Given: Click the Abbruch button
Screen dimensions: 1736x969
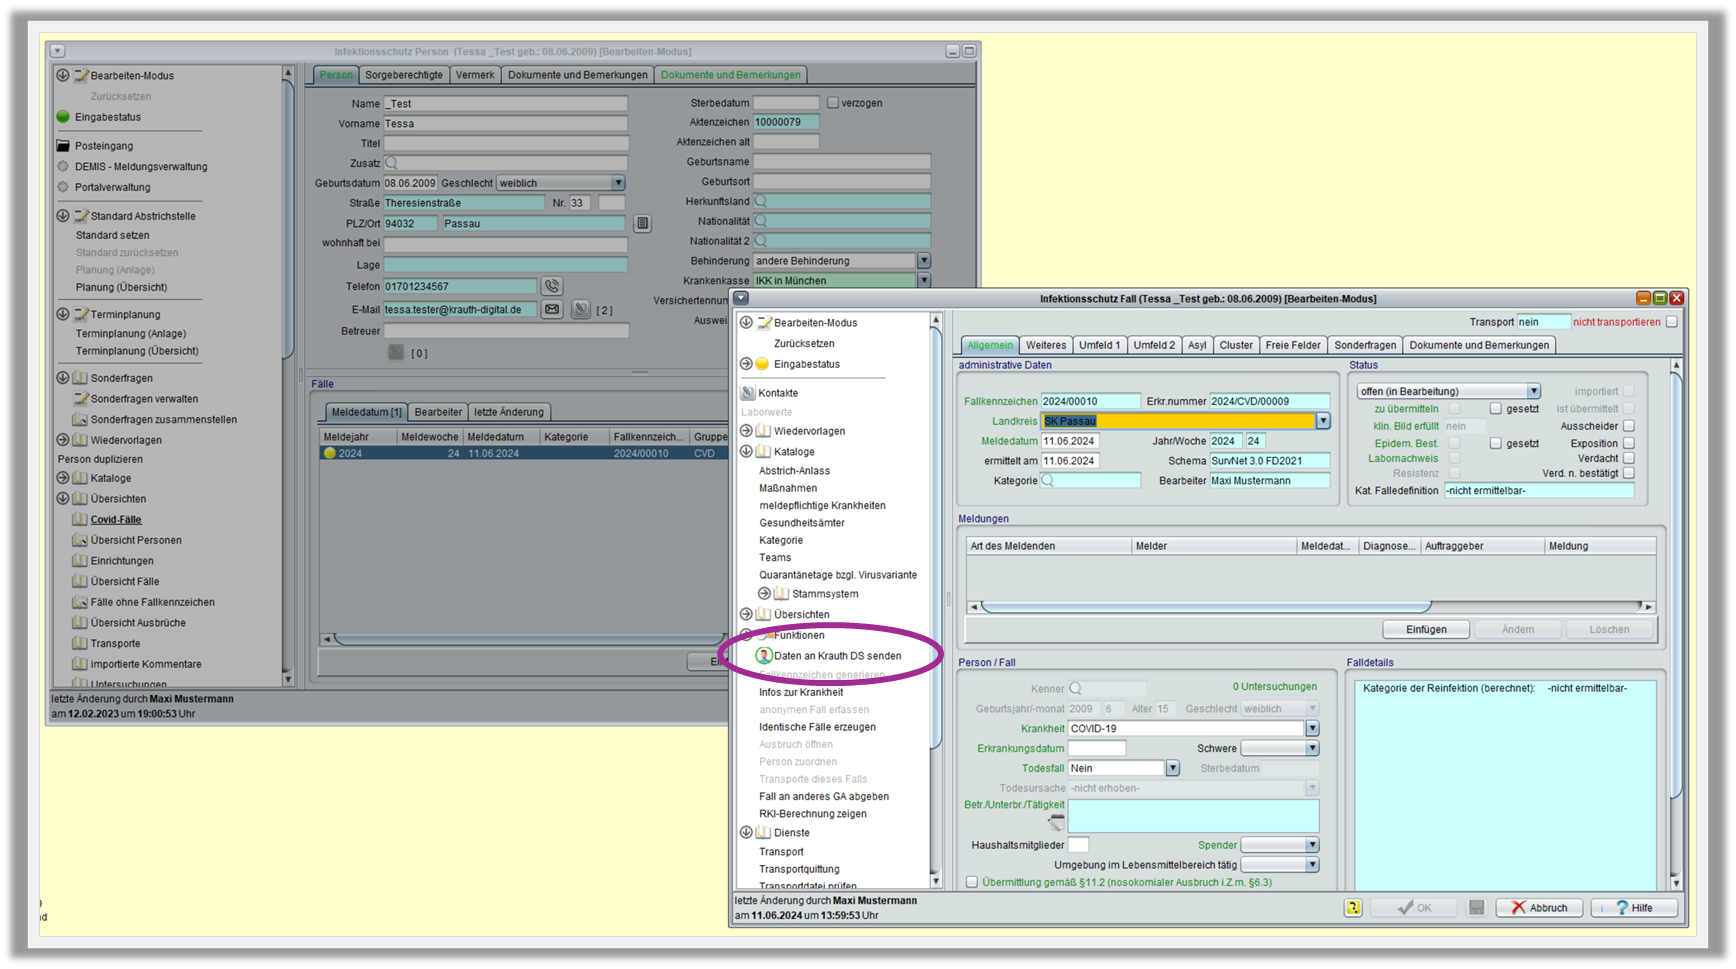Looking at the screenshot, I should [1539, 908].
